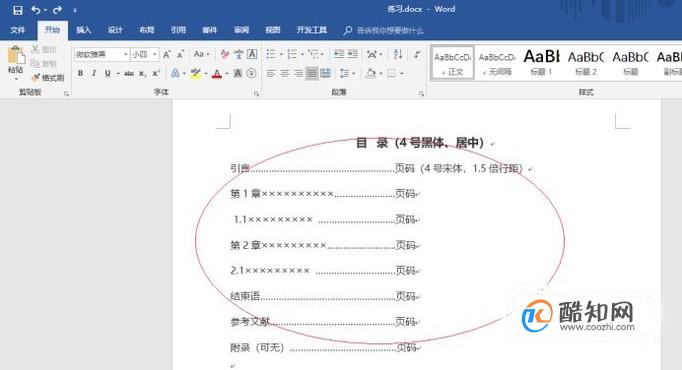This screenshot has height=370, width=682.
Task: Apply paragraph shading (paint bucket)
Action: (x=371, y=73)
